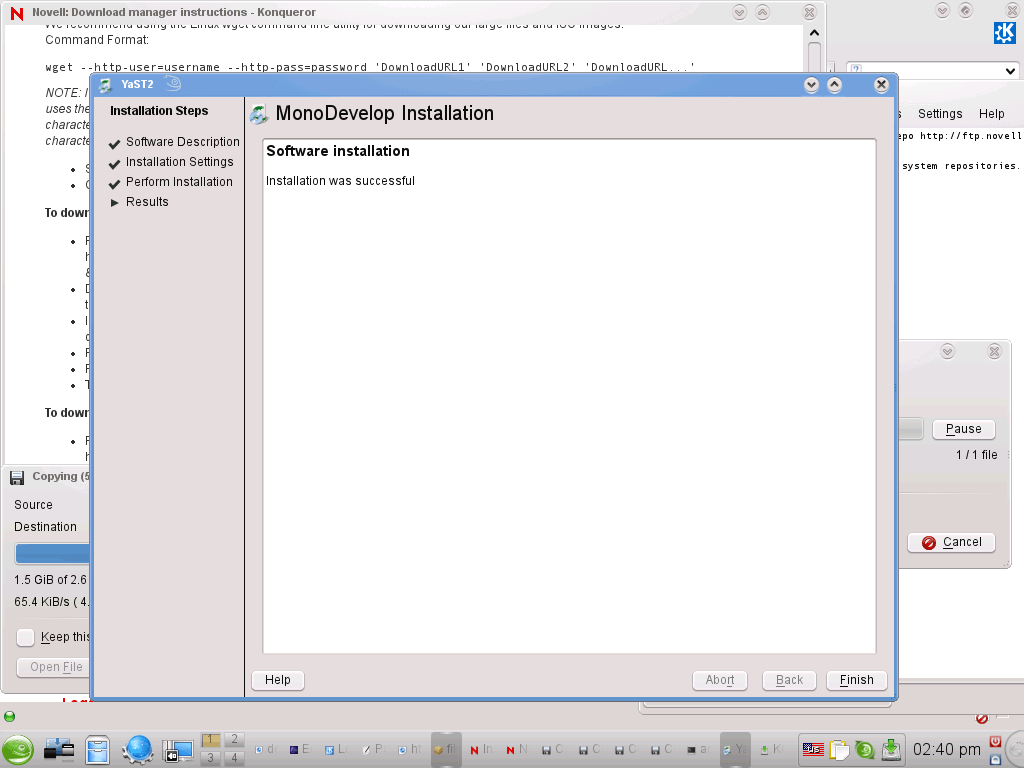1024x768 pixels.
Task: Pause the transfer in the small dialog
Action: pos(963,429)
